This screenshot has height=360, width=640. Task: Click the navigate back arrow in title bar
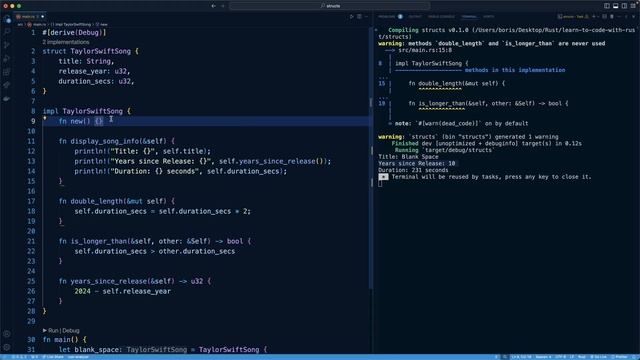213,6
